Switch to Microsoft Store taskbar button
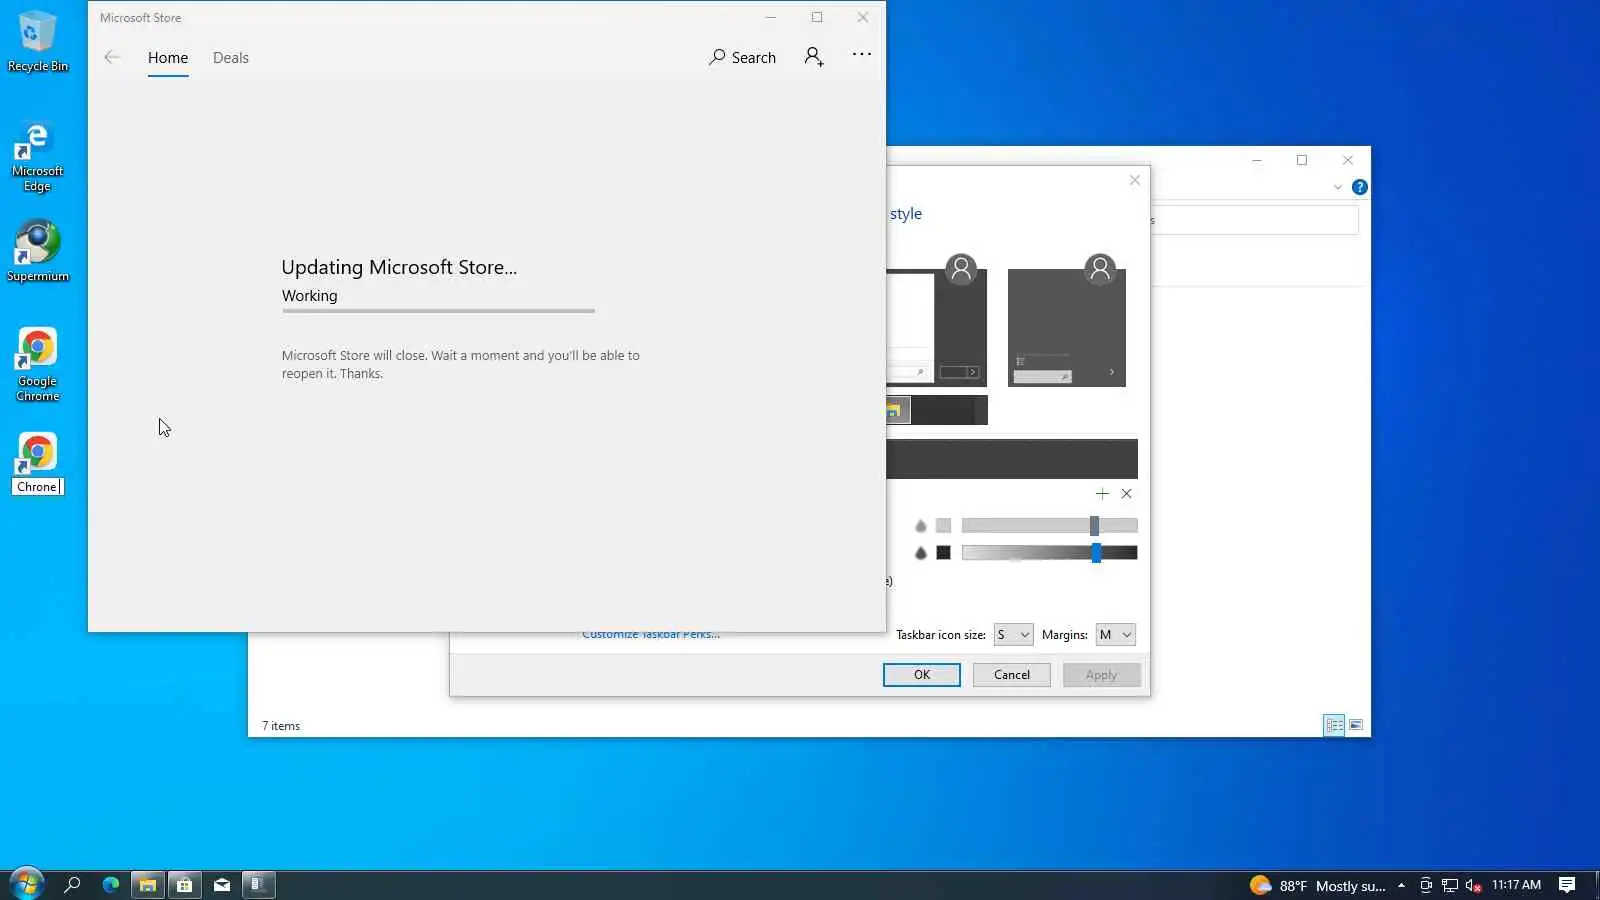 coord(184,884)
